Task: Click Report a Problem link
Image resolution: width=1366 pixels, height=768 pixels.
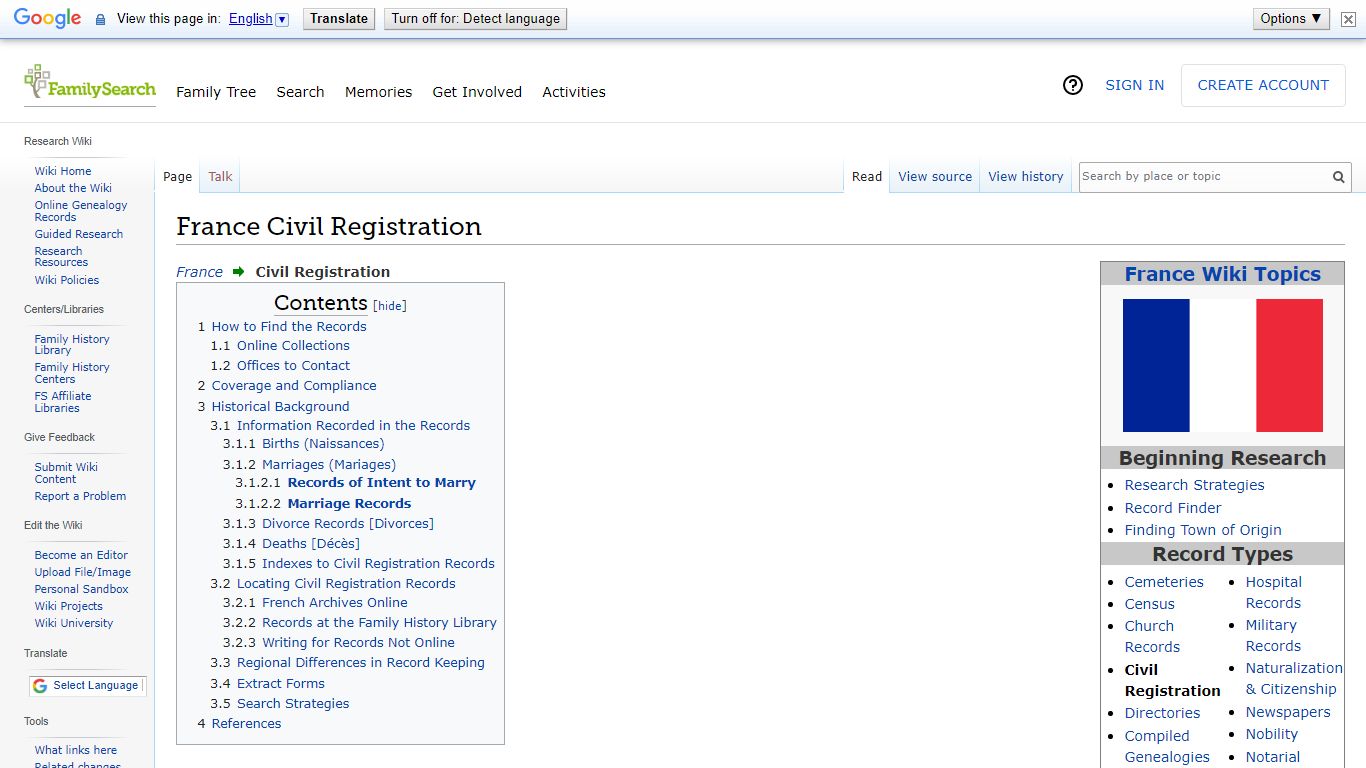Action: pos(80,496)
